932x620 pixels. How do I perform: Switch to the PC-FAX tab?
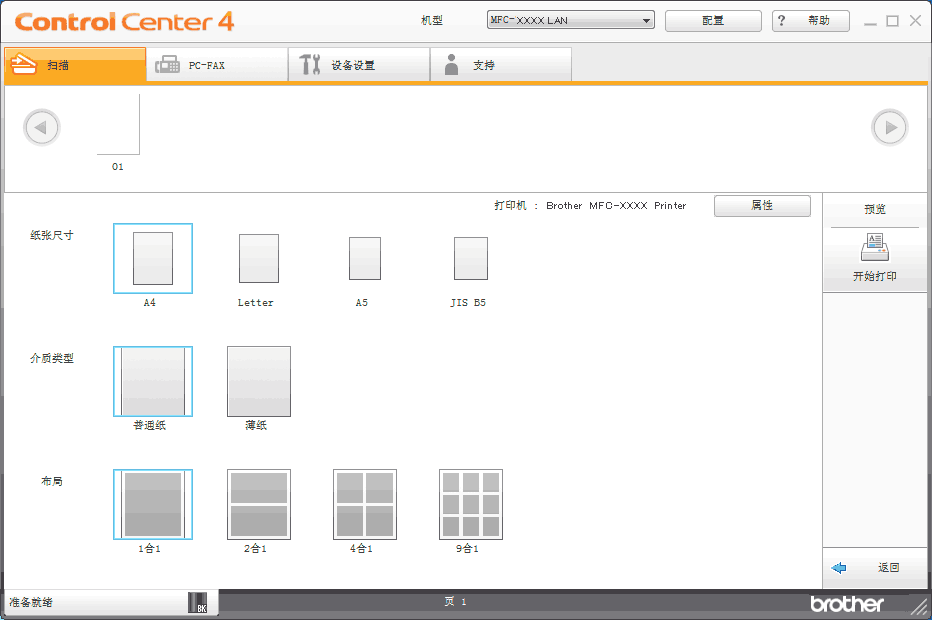click(x=217, y=65)
